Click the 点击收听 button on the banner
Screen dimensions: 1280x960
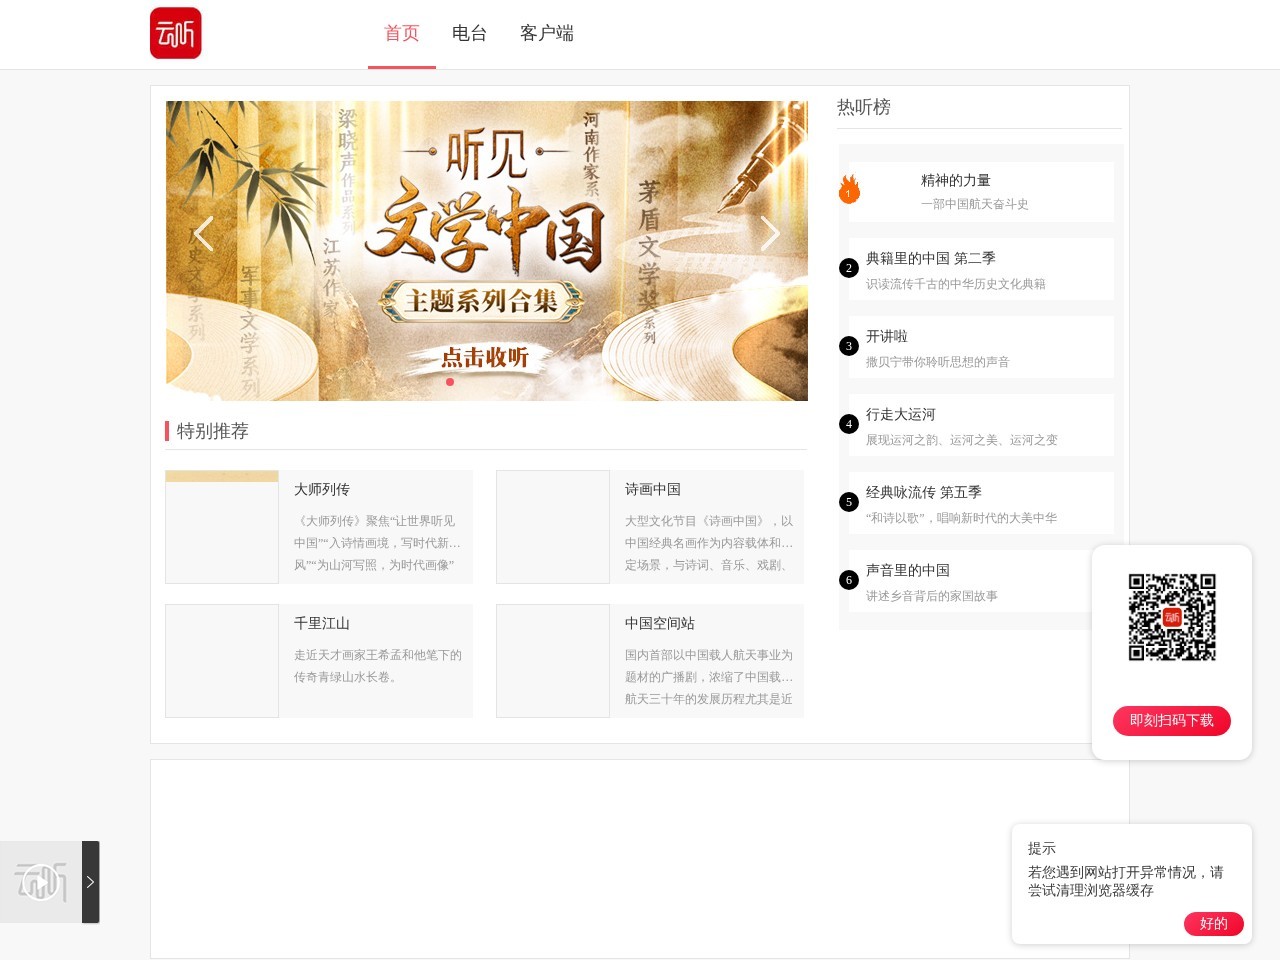coord(487,356)
